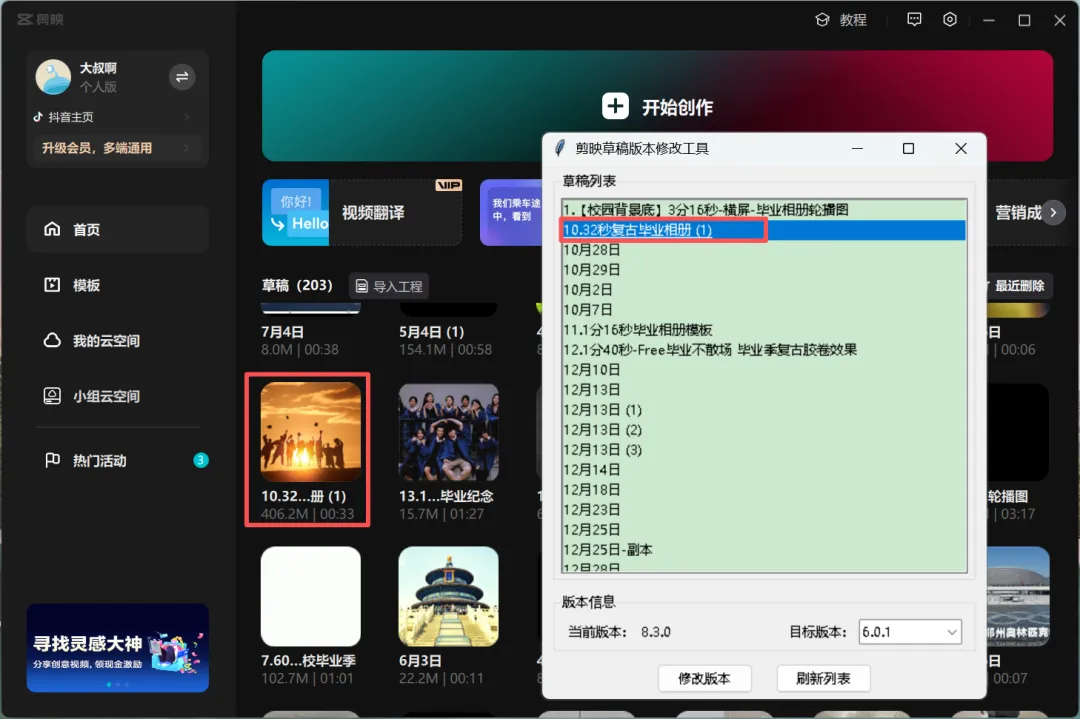Click the cloud icon for 我的云空间
The image size is (1080, 719).
pos(52,340)
